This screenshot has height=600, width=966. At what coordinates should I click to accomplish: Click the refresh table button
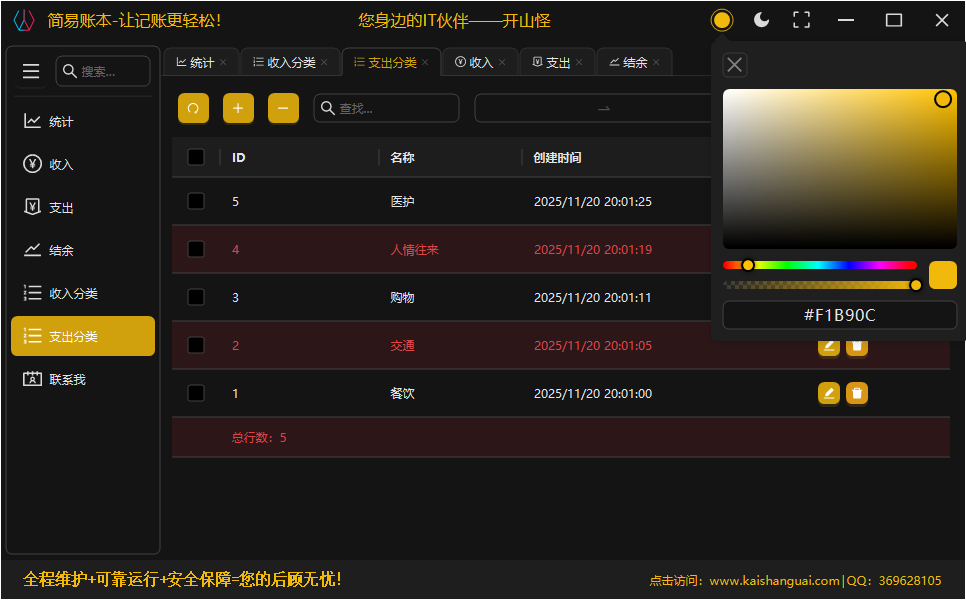[x=193, y=108]
